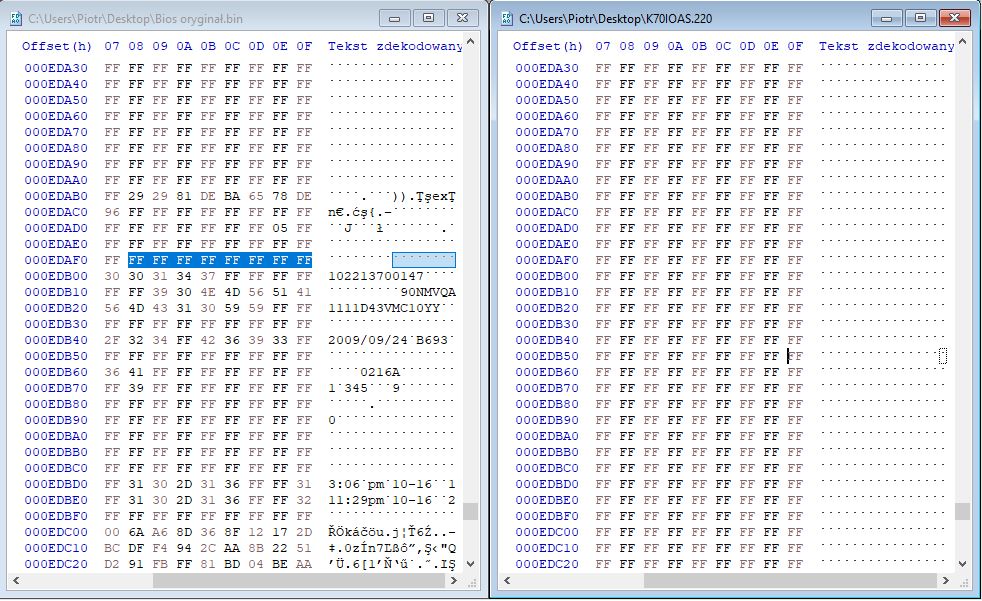Viewport: 982px width, 601px height.
Task: Click byte D2 in row 000EDC20 of Bios oryginał.bin
Action: pyautogui.click(x=112, y=564)
